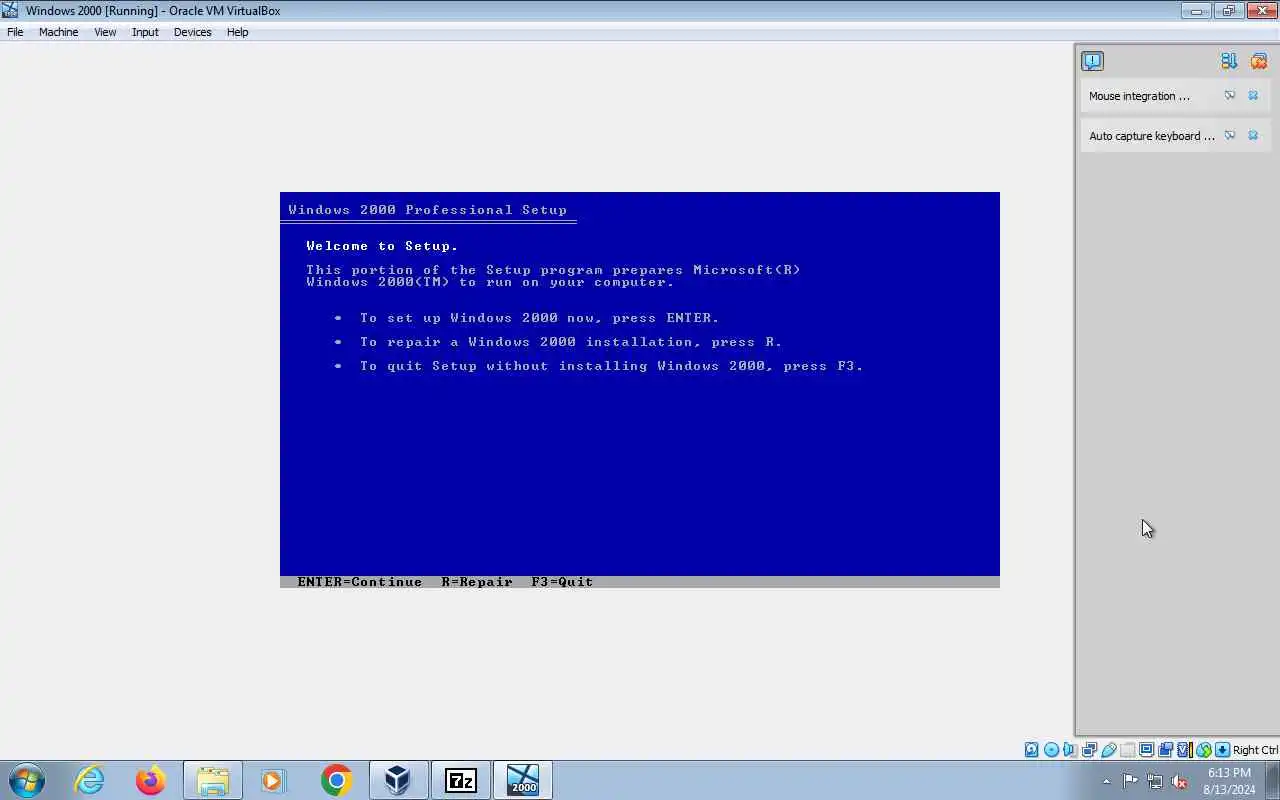The height and width of the screenshot is (800, 1280).
Task: Click ENTER=Continue in the setup footer
Action: pos(359,582)
